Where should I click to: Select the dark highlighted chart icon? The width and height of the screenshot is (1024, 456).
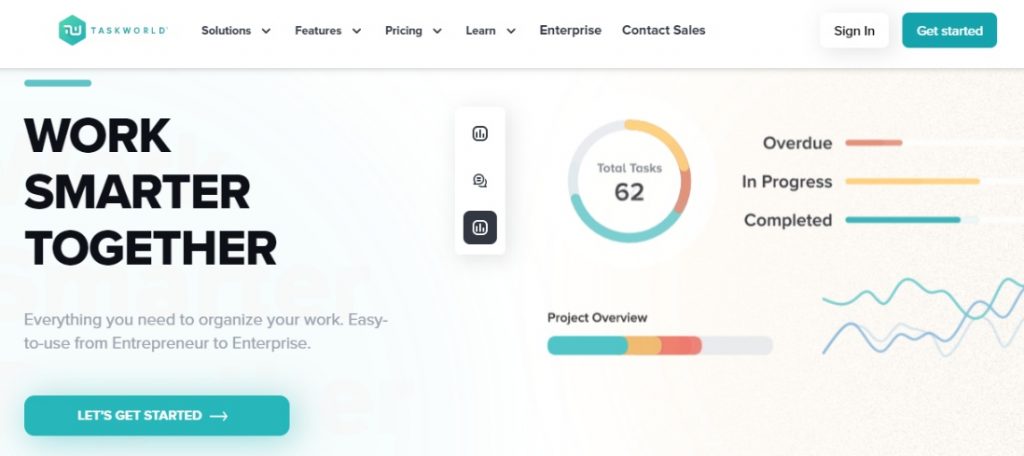pyautogui.click(x=480, y=228)
